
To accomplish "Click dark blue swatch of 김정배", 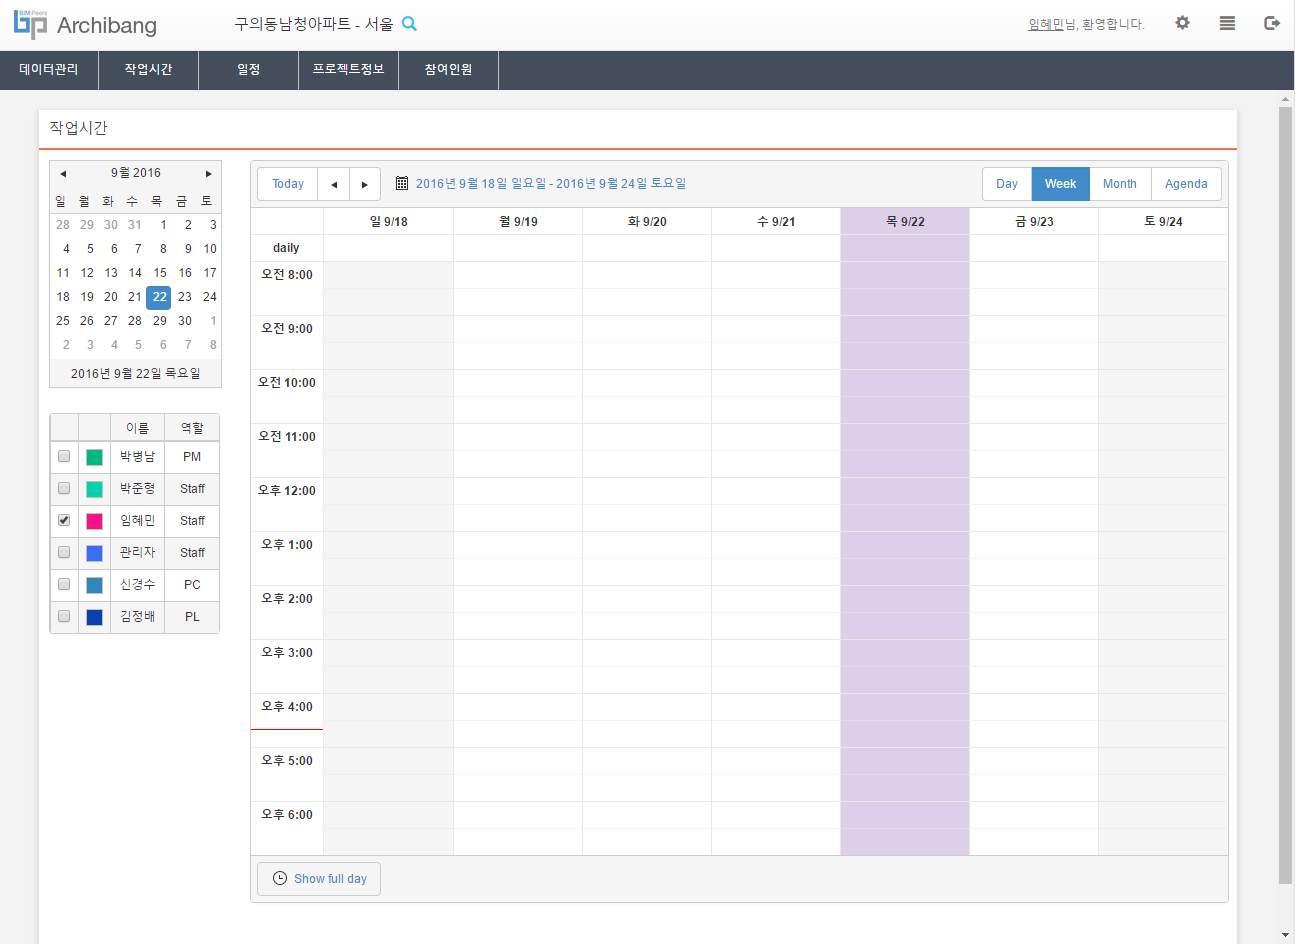I will click(x=94, y=617).
